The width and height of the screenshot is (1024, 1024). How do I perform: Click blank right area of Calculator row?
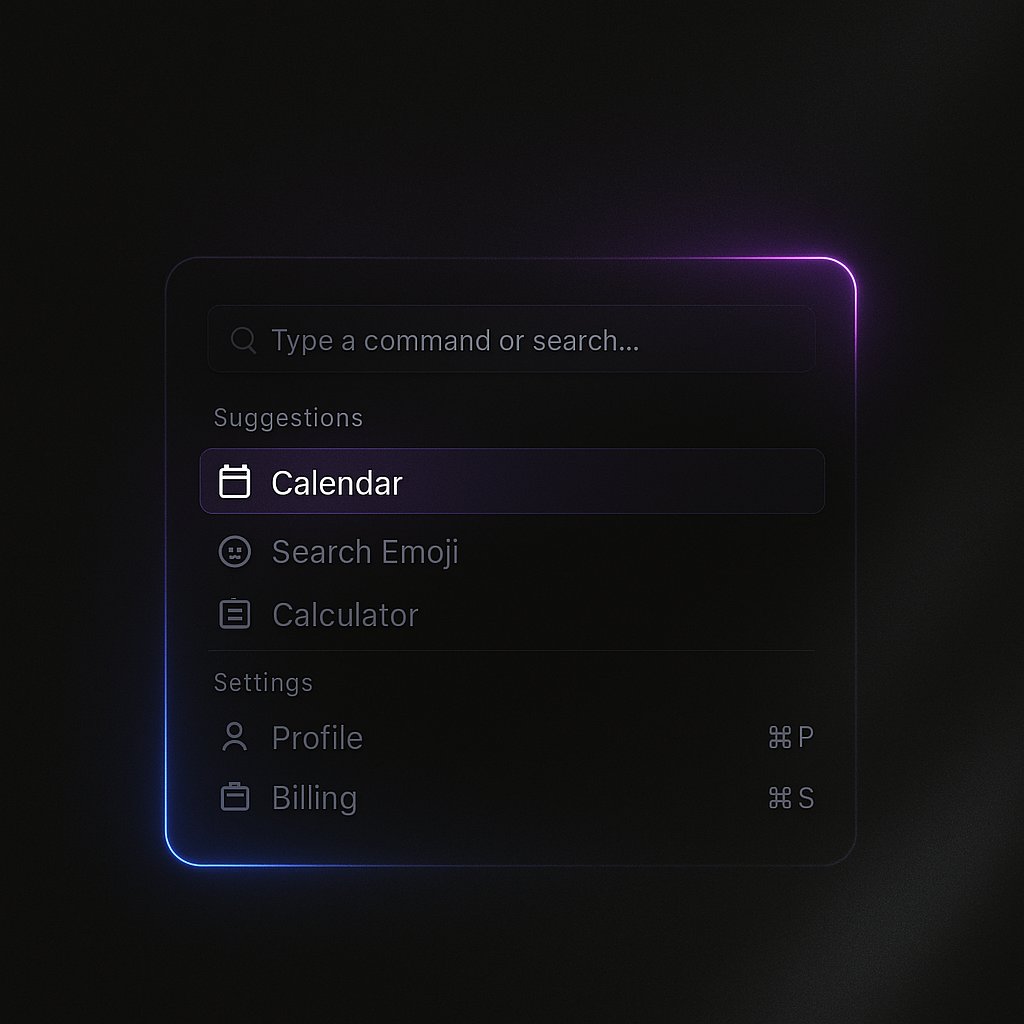650,615
